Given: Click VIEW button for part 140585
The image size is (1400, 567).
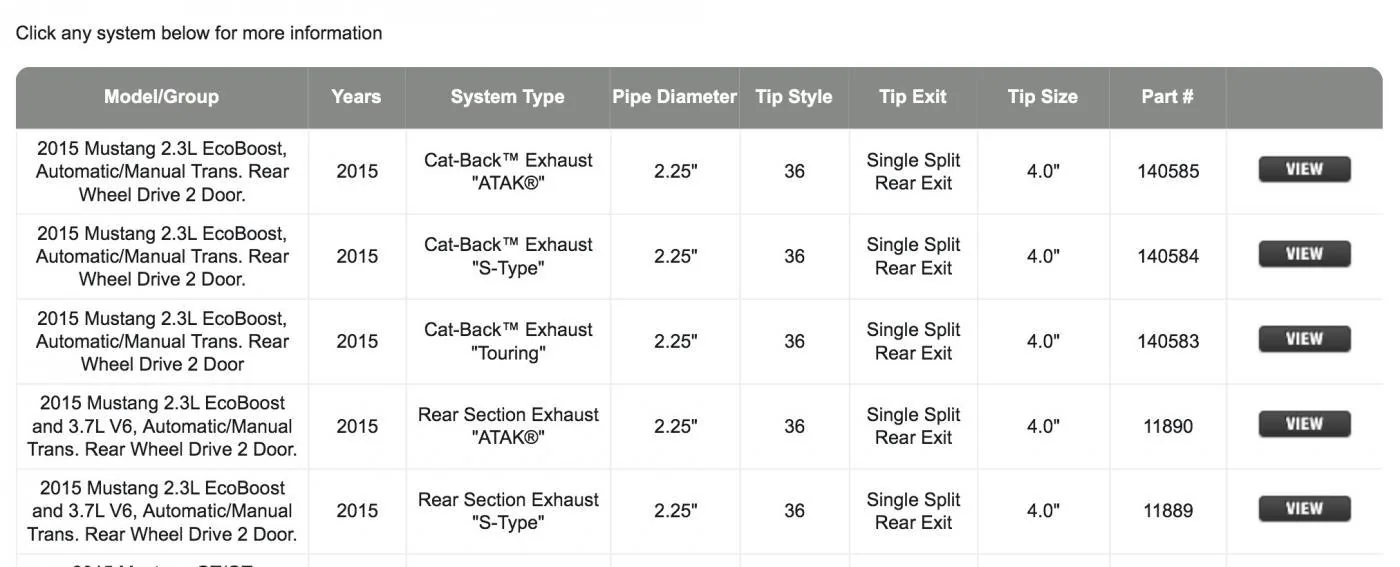Looking at the screenshot, I should tap(1304, 169).
